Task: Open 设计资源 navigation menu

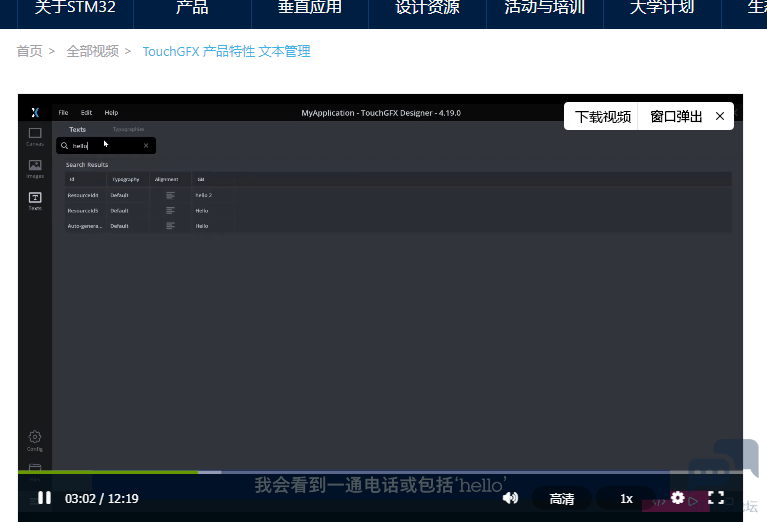Action: click(x=427, y=7)
